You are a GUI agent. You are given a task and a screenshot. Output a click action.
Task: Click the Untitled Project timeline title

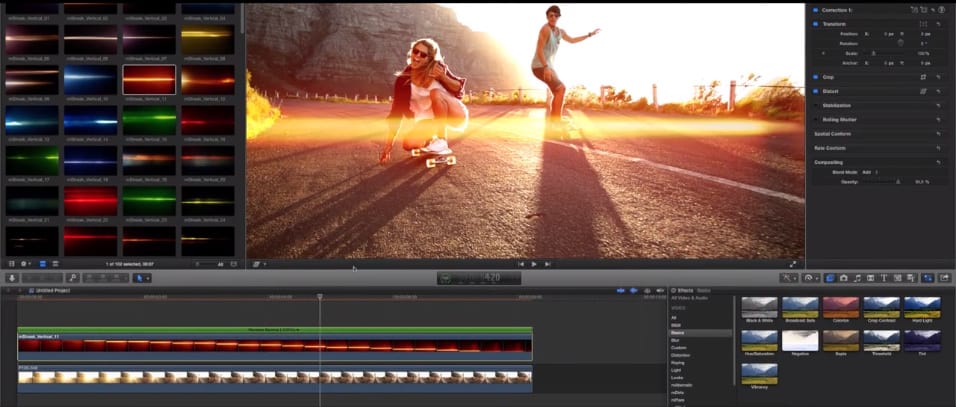pyautogui.click(x=53, y=290)
